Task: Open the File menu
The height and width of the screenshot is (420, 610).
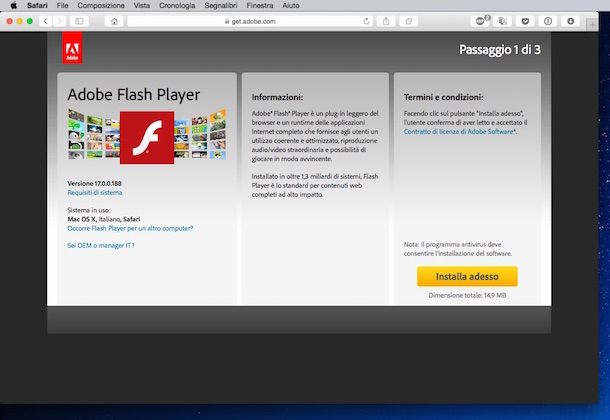Action: pyautogui.click(x=62, y=5)
